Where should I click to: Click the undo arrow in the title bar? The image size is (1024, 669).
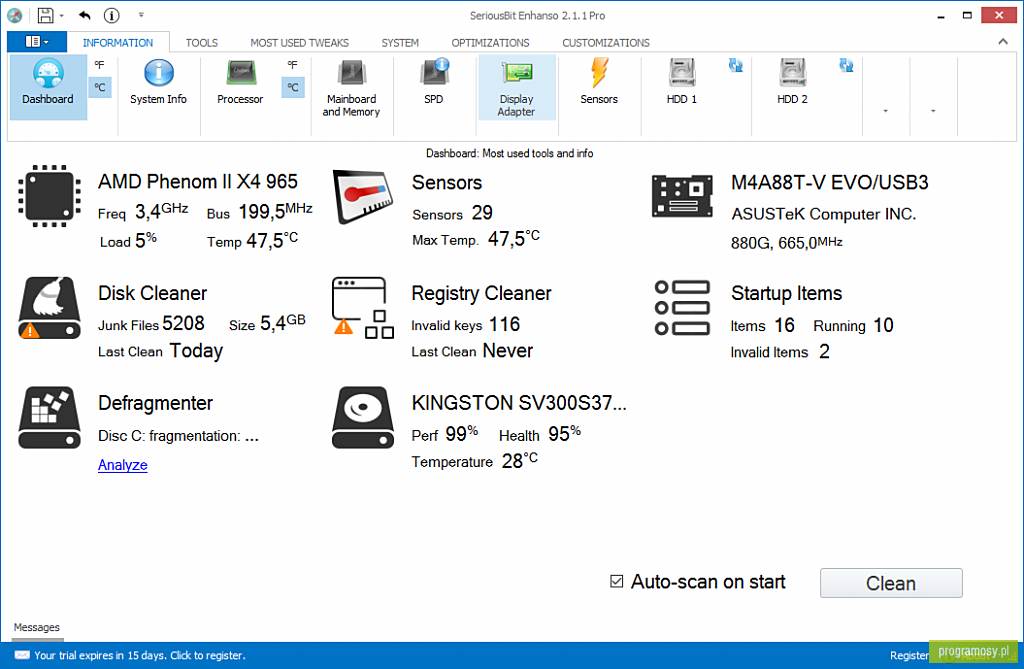click(x=85, y=15)
